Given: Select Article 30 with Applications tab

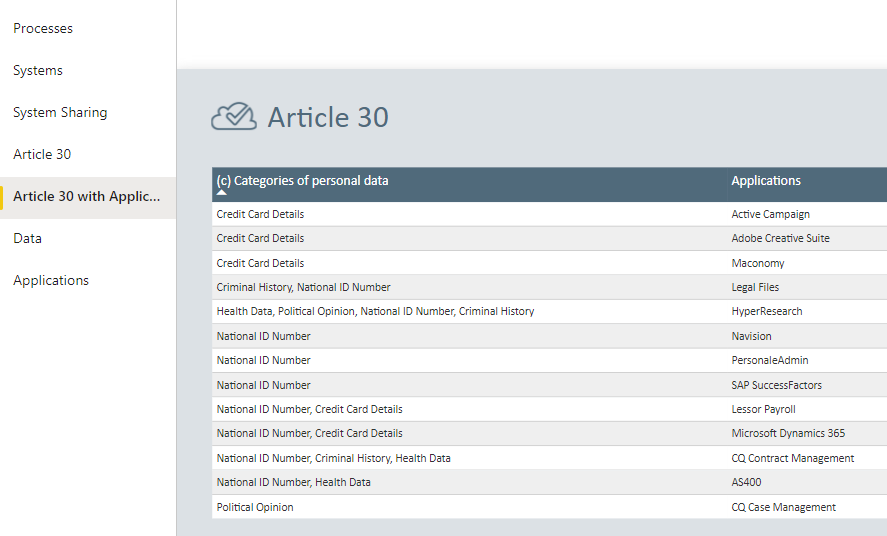Looking at the screenshot, I should tap(86, 196).
